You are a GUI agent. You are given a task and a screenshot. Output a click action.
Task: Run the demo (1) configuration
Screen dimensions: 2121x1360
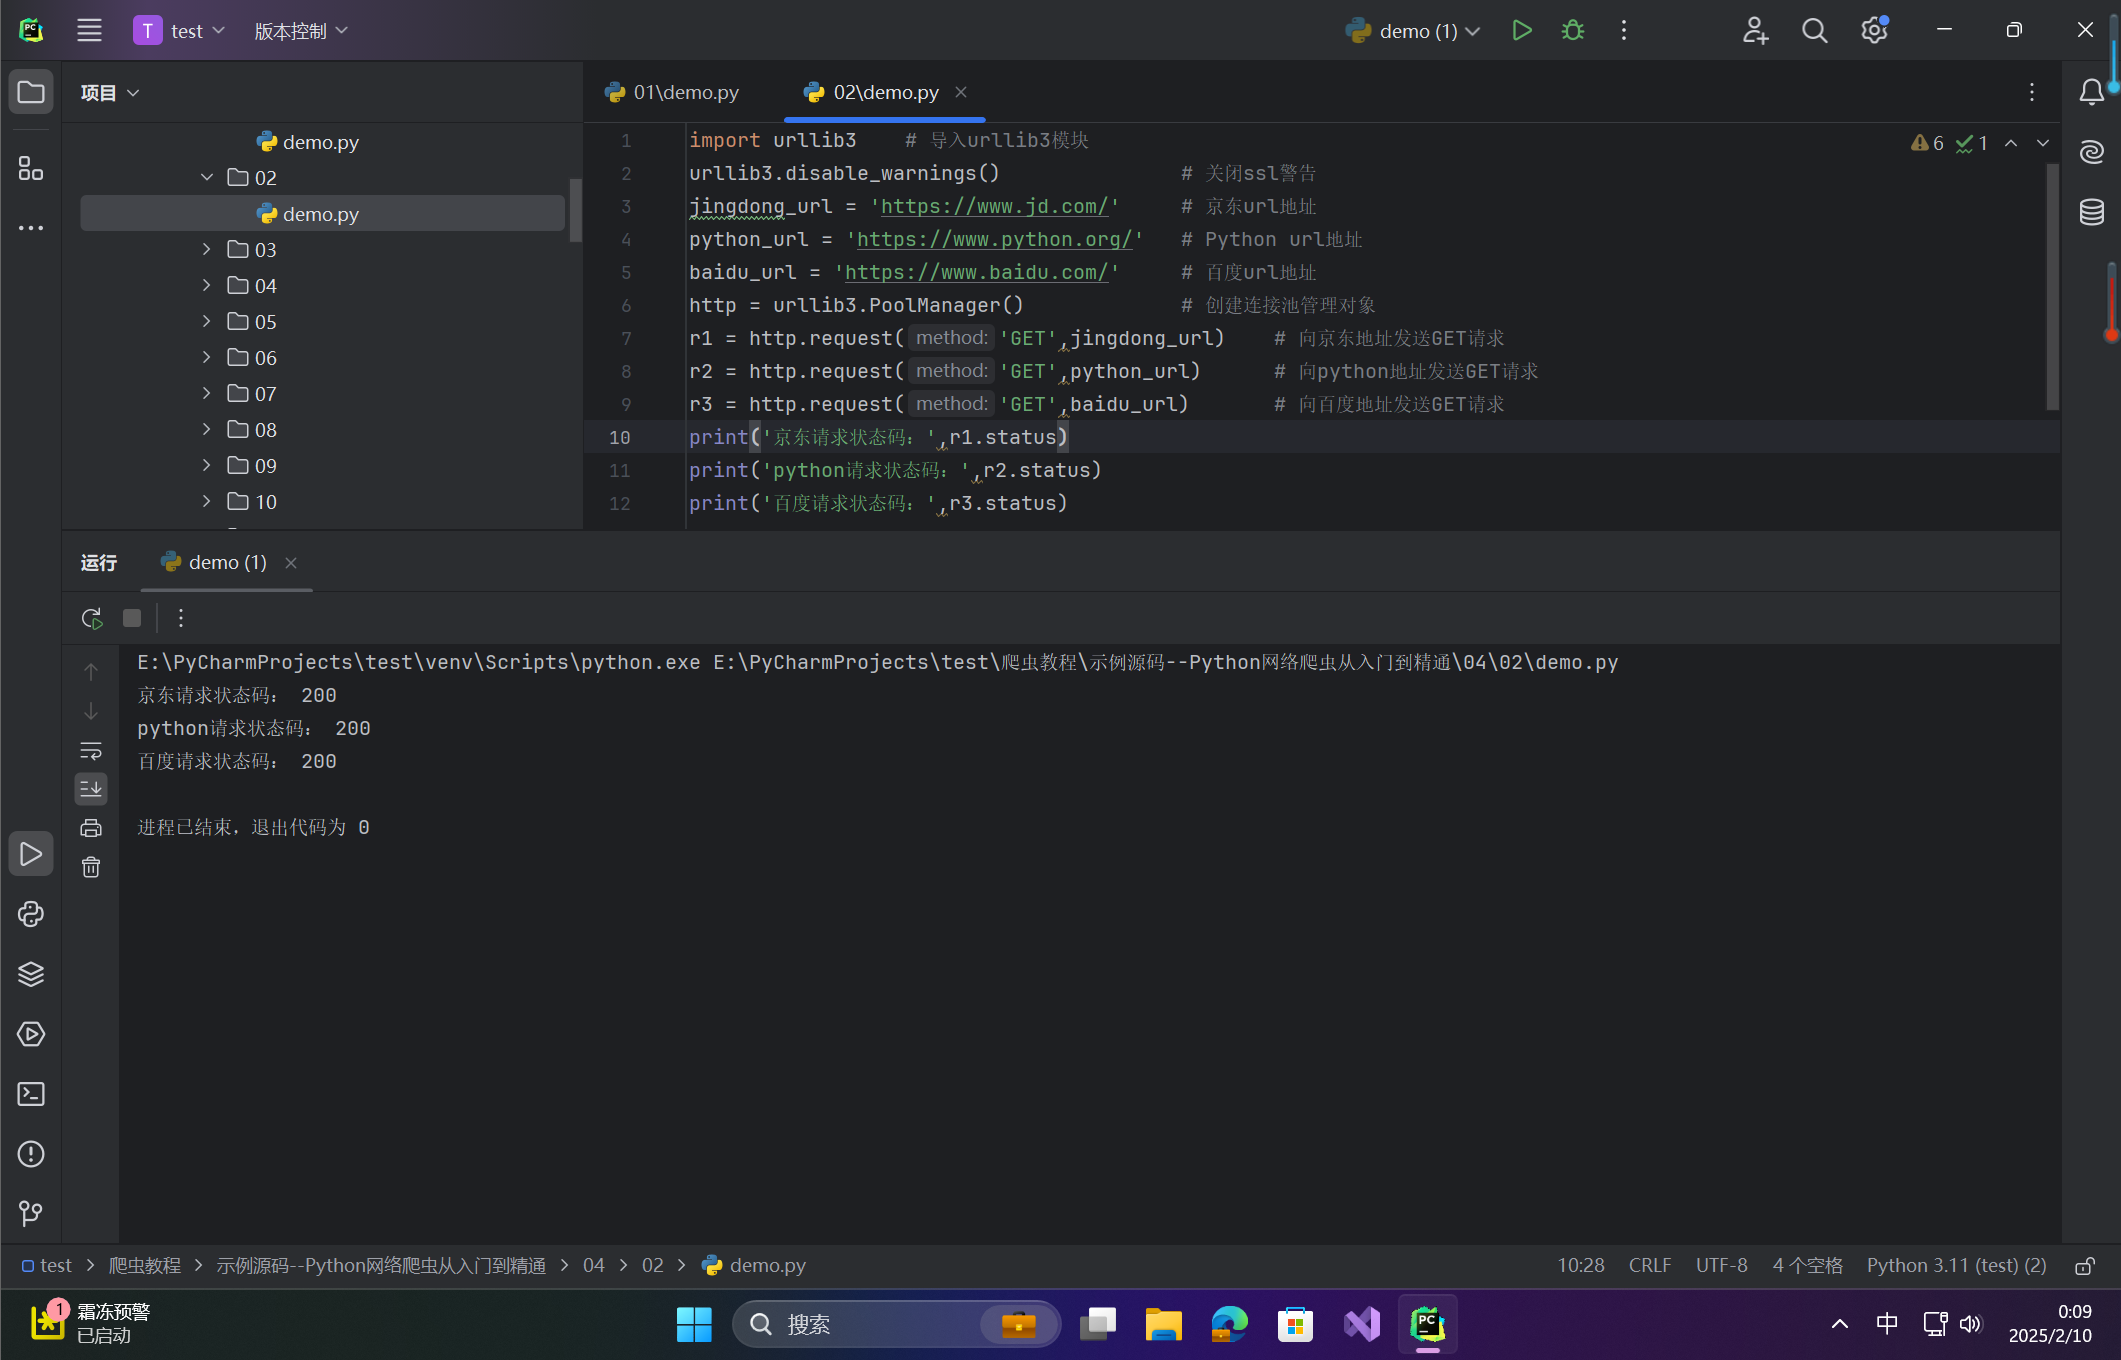pos(1521,31)
